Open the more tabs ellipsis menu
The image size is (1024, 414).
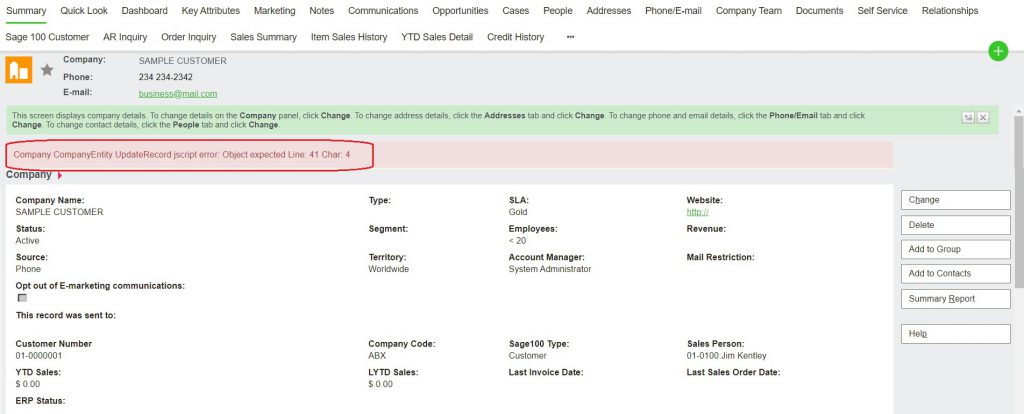click(x=571, y=37)
